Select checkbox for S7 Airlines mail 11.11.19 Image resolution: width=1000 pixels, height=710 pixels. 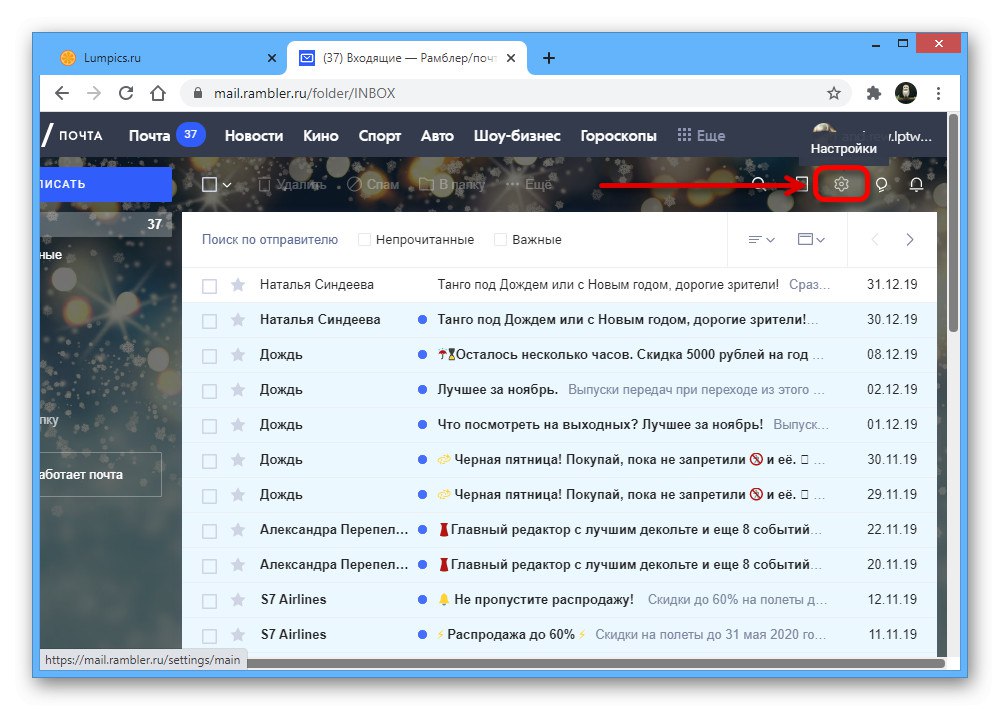pos(209,636)
